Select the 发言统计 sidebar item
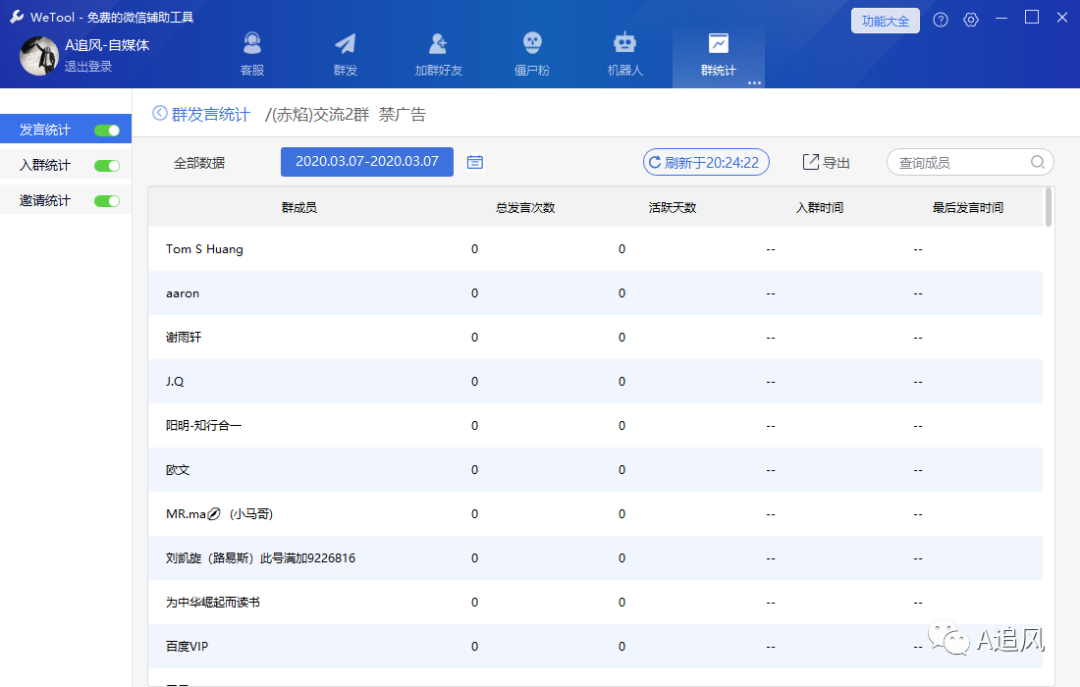Screen dimensions: 1080x687 (65, 130)
